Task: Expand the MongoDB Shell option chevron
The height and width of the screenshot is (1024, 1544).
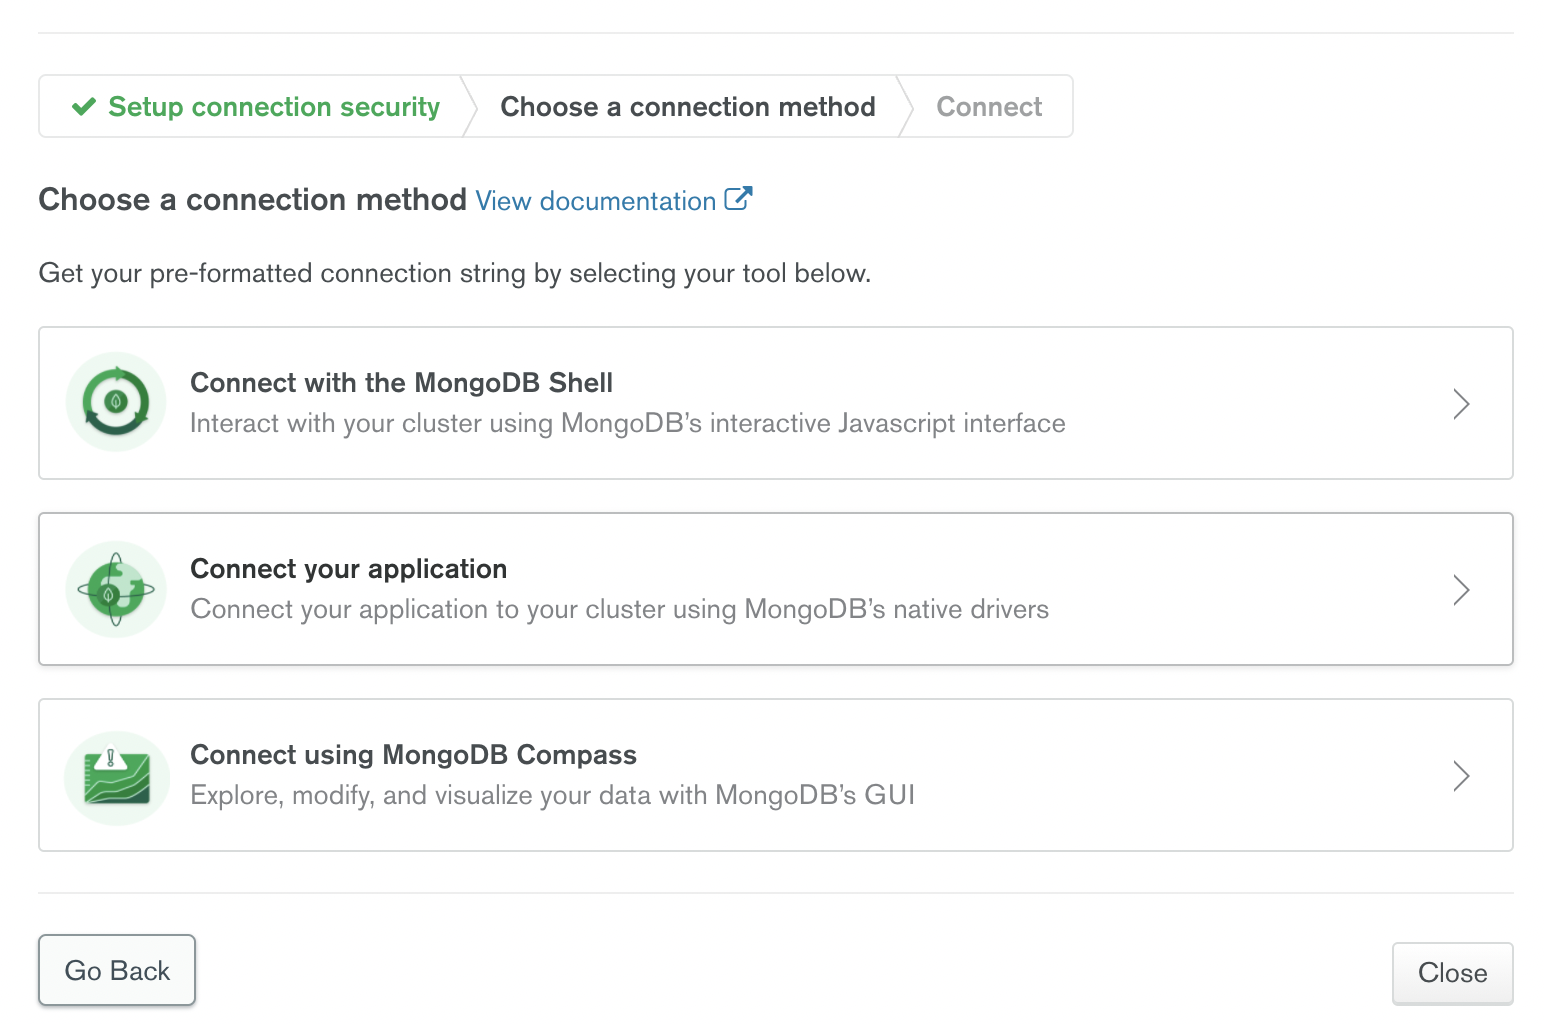Action: (x=1461, y=404)
